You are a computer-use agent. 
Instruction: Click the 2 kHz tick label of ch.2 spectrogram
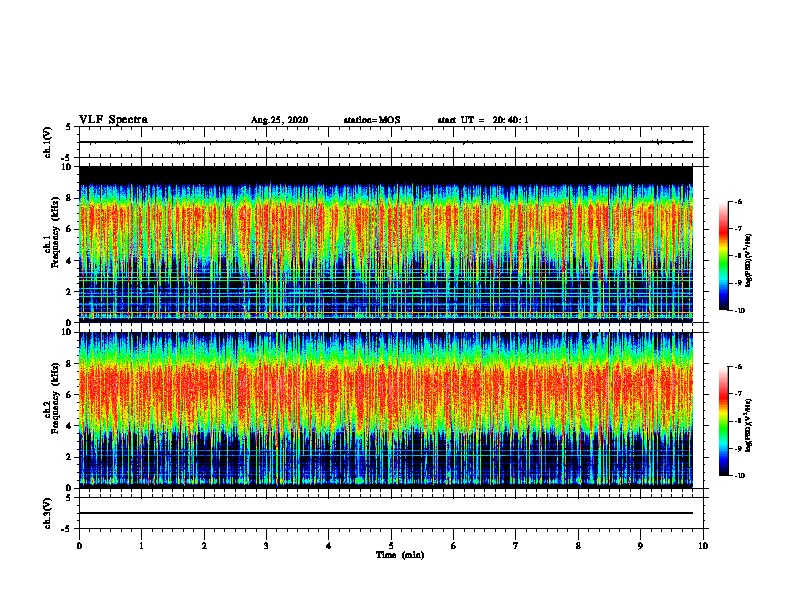69,457
